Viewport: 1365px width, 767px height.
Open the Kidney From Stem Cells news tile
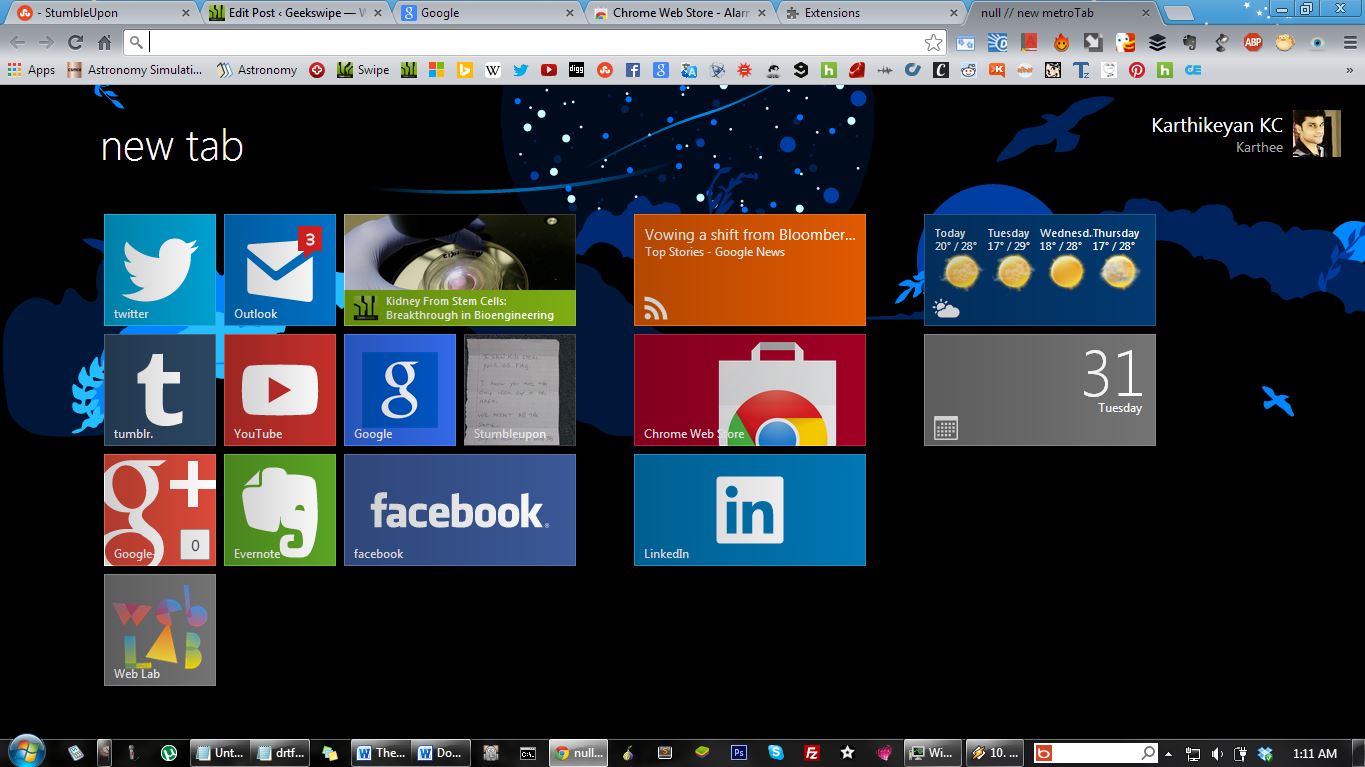(x=460, y=270)
